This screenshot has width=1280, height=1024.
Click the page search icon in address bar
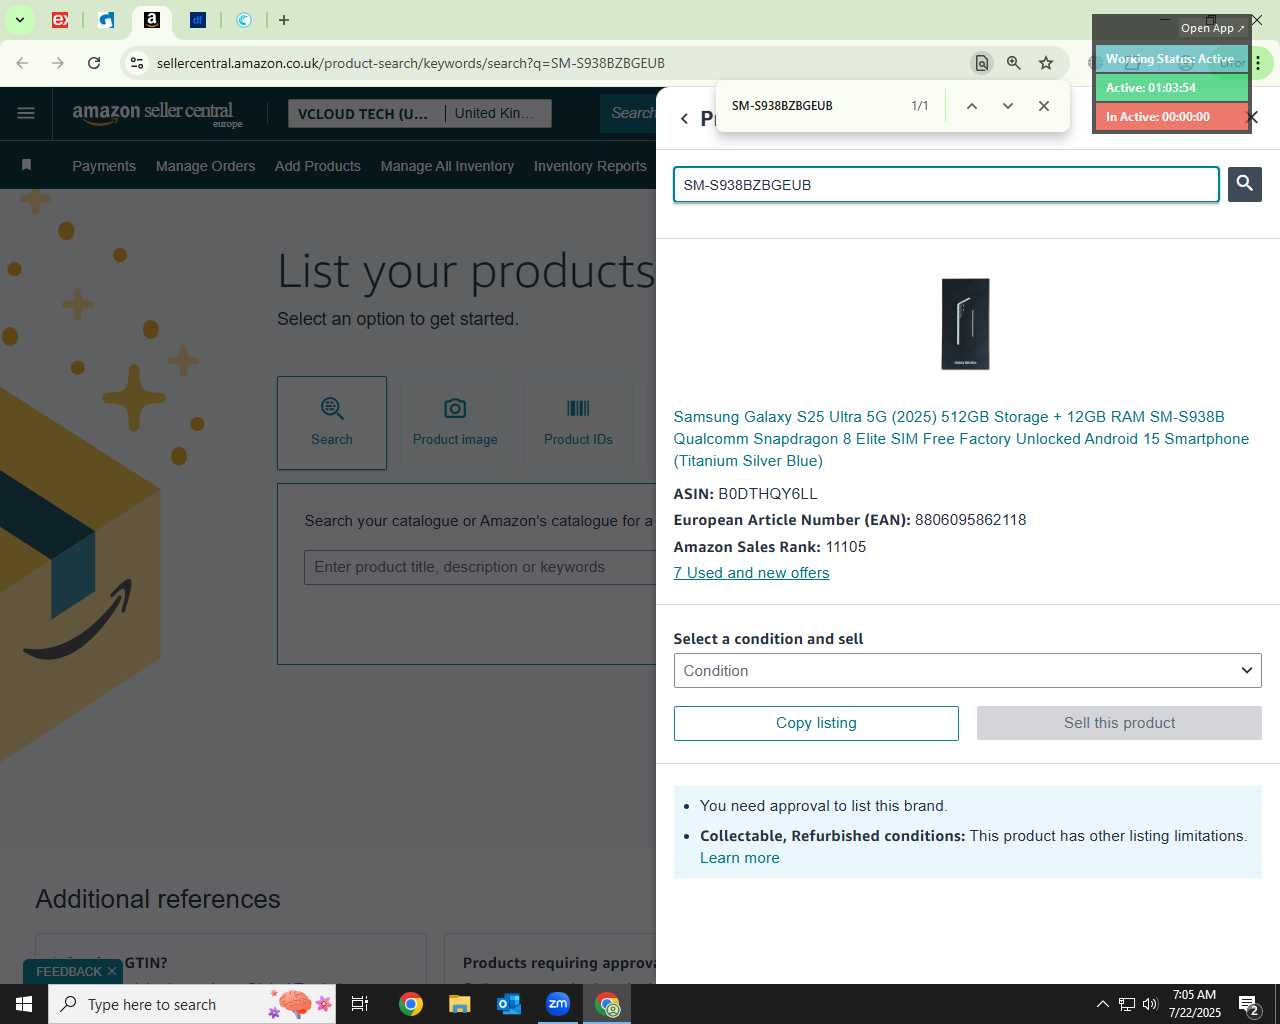click(x=982, y=63)
